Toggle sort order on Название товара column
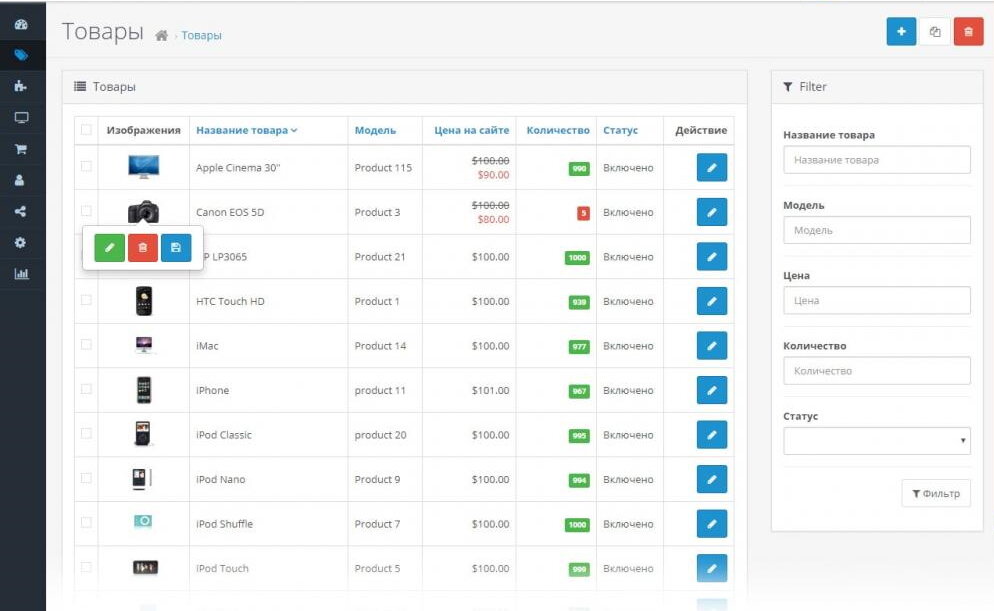The height and width of the screenshot is (611, 994). [x=246, y=130]
